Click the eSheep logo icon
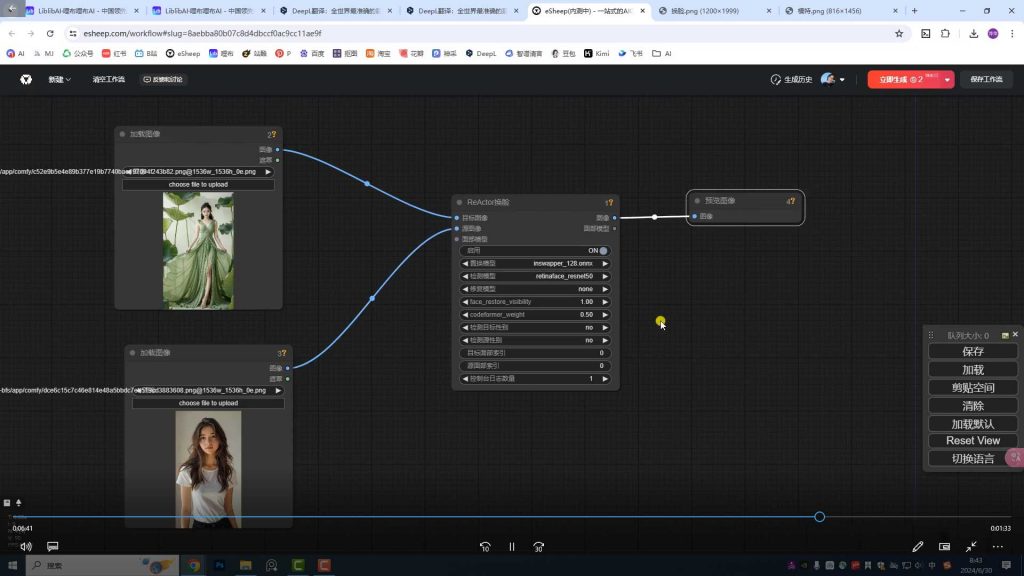This screenshot has height=576, width=1024. 26,79
